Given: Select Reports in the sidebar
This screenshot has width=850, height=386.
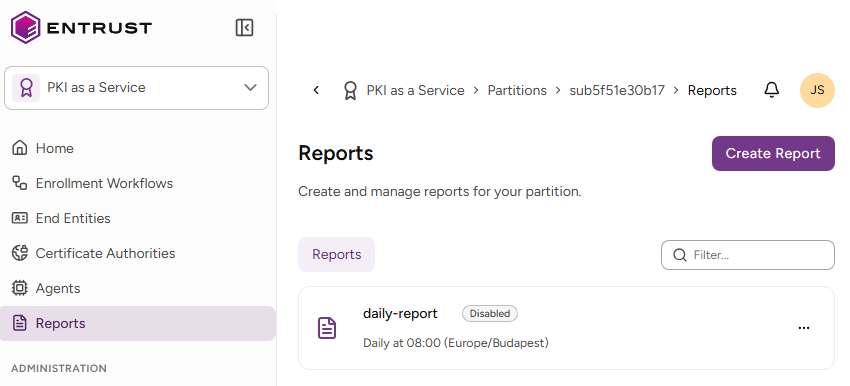Looking at the screenshot, I should tap(138, 324).
